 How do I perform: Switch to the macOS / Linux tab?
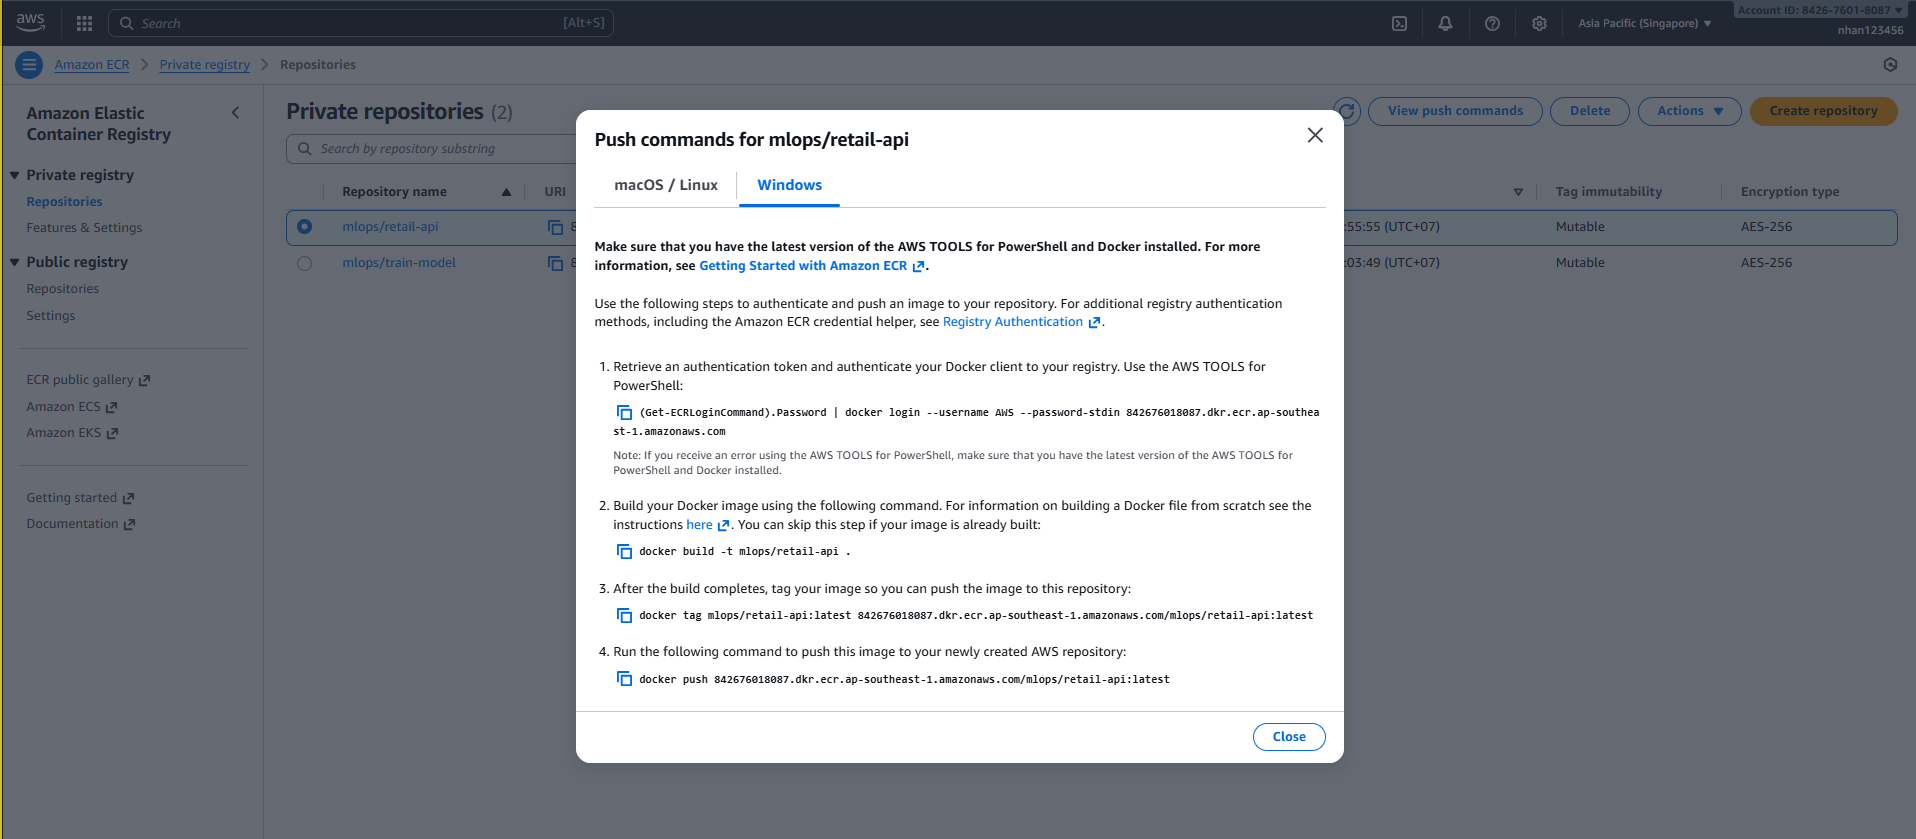point(666,185)
